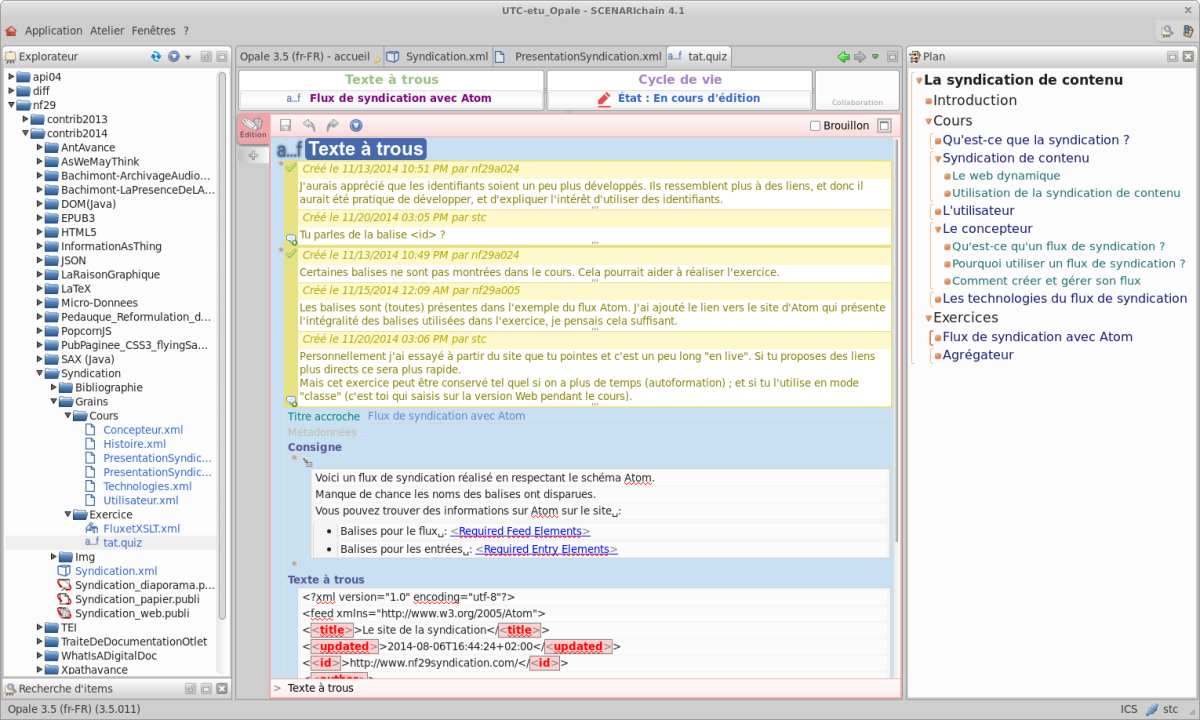Follow the Required Feed Elements link

point(520,531)
